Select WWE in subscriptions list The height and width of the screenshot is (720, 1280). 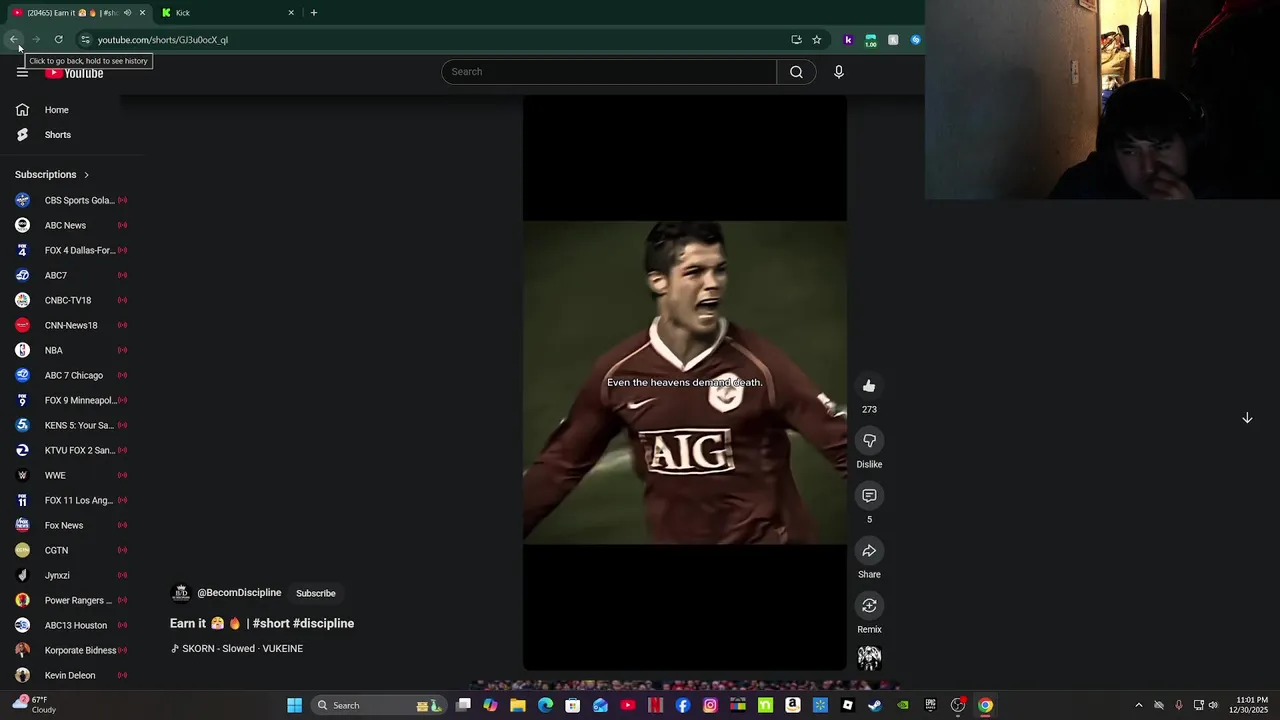[71, 475]
